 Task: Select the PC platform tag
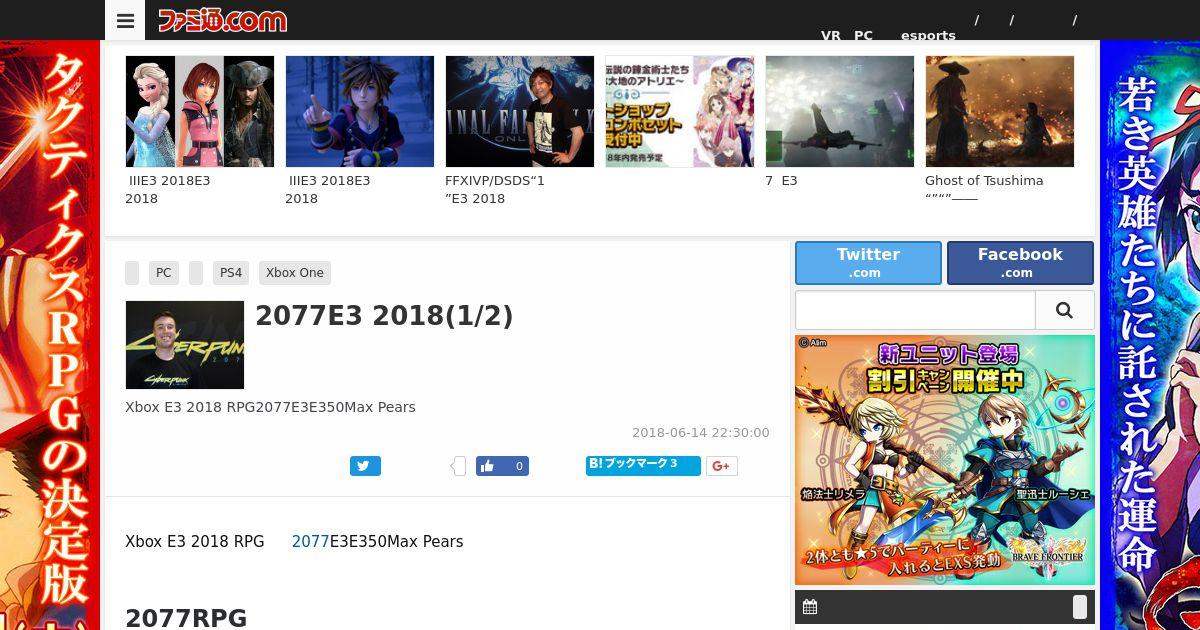click(x=163, y=273)
